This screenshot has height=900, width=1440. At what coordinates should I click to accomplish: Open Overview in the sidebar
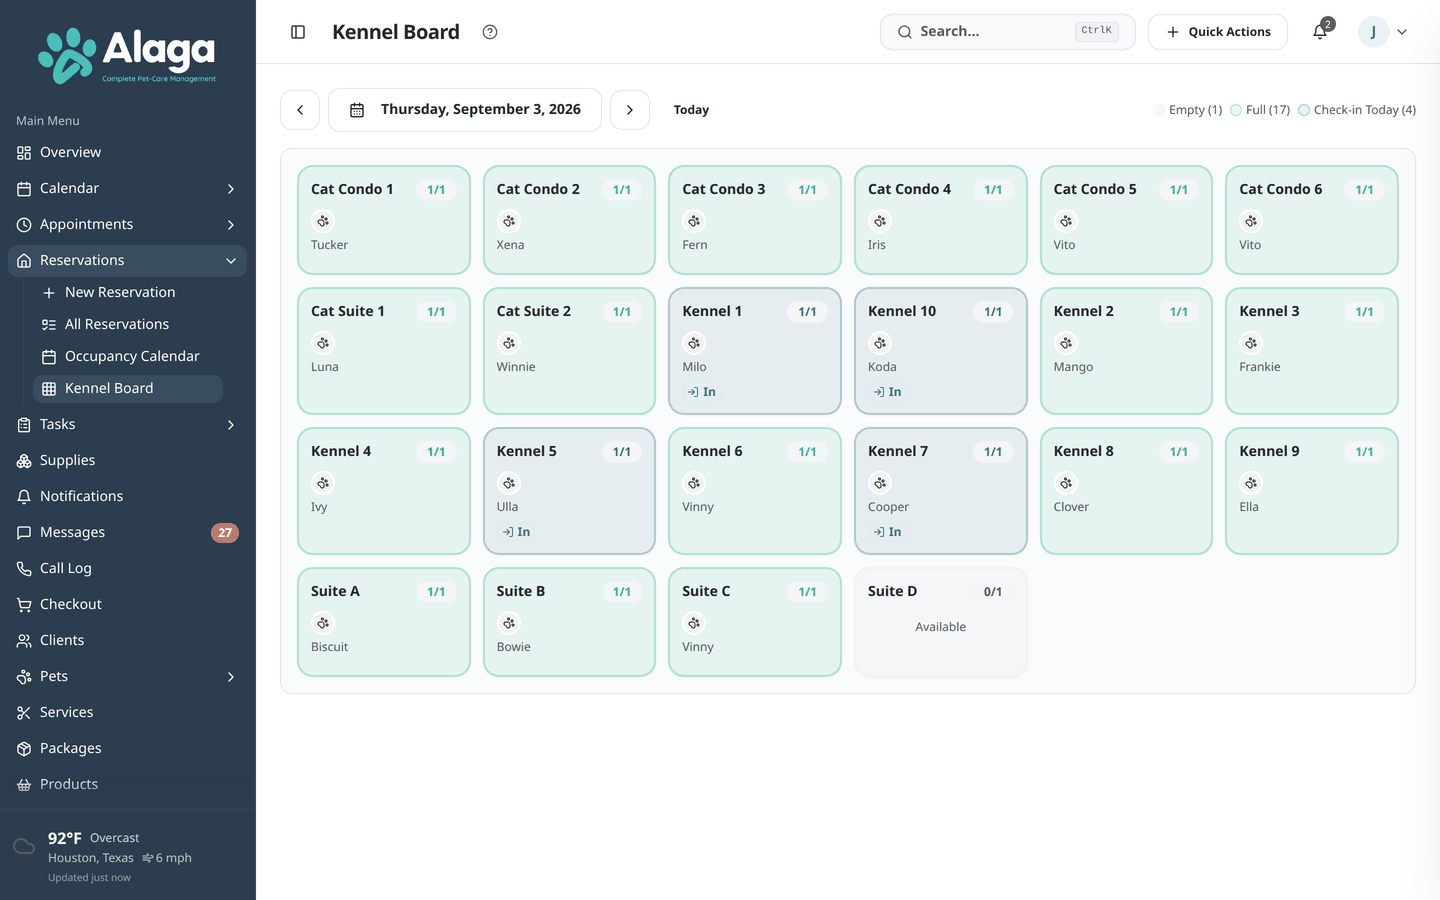click(127, 153)
